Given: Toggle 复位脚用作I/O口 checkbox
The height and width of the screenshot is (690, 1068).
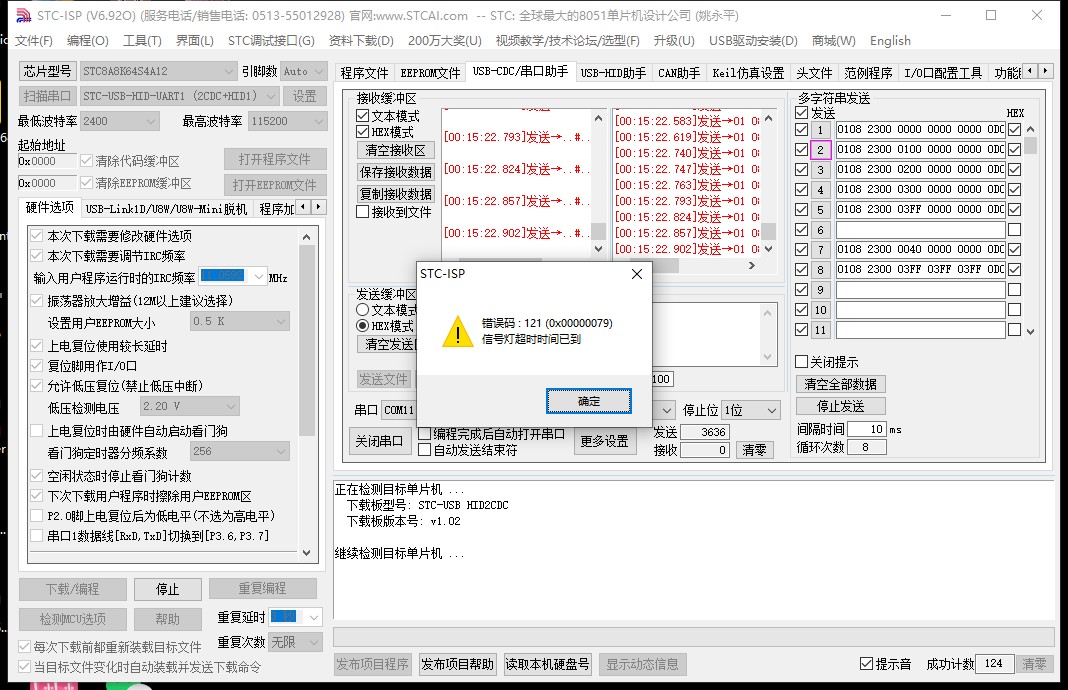Looking at the screenshot, I should (37, 366).
